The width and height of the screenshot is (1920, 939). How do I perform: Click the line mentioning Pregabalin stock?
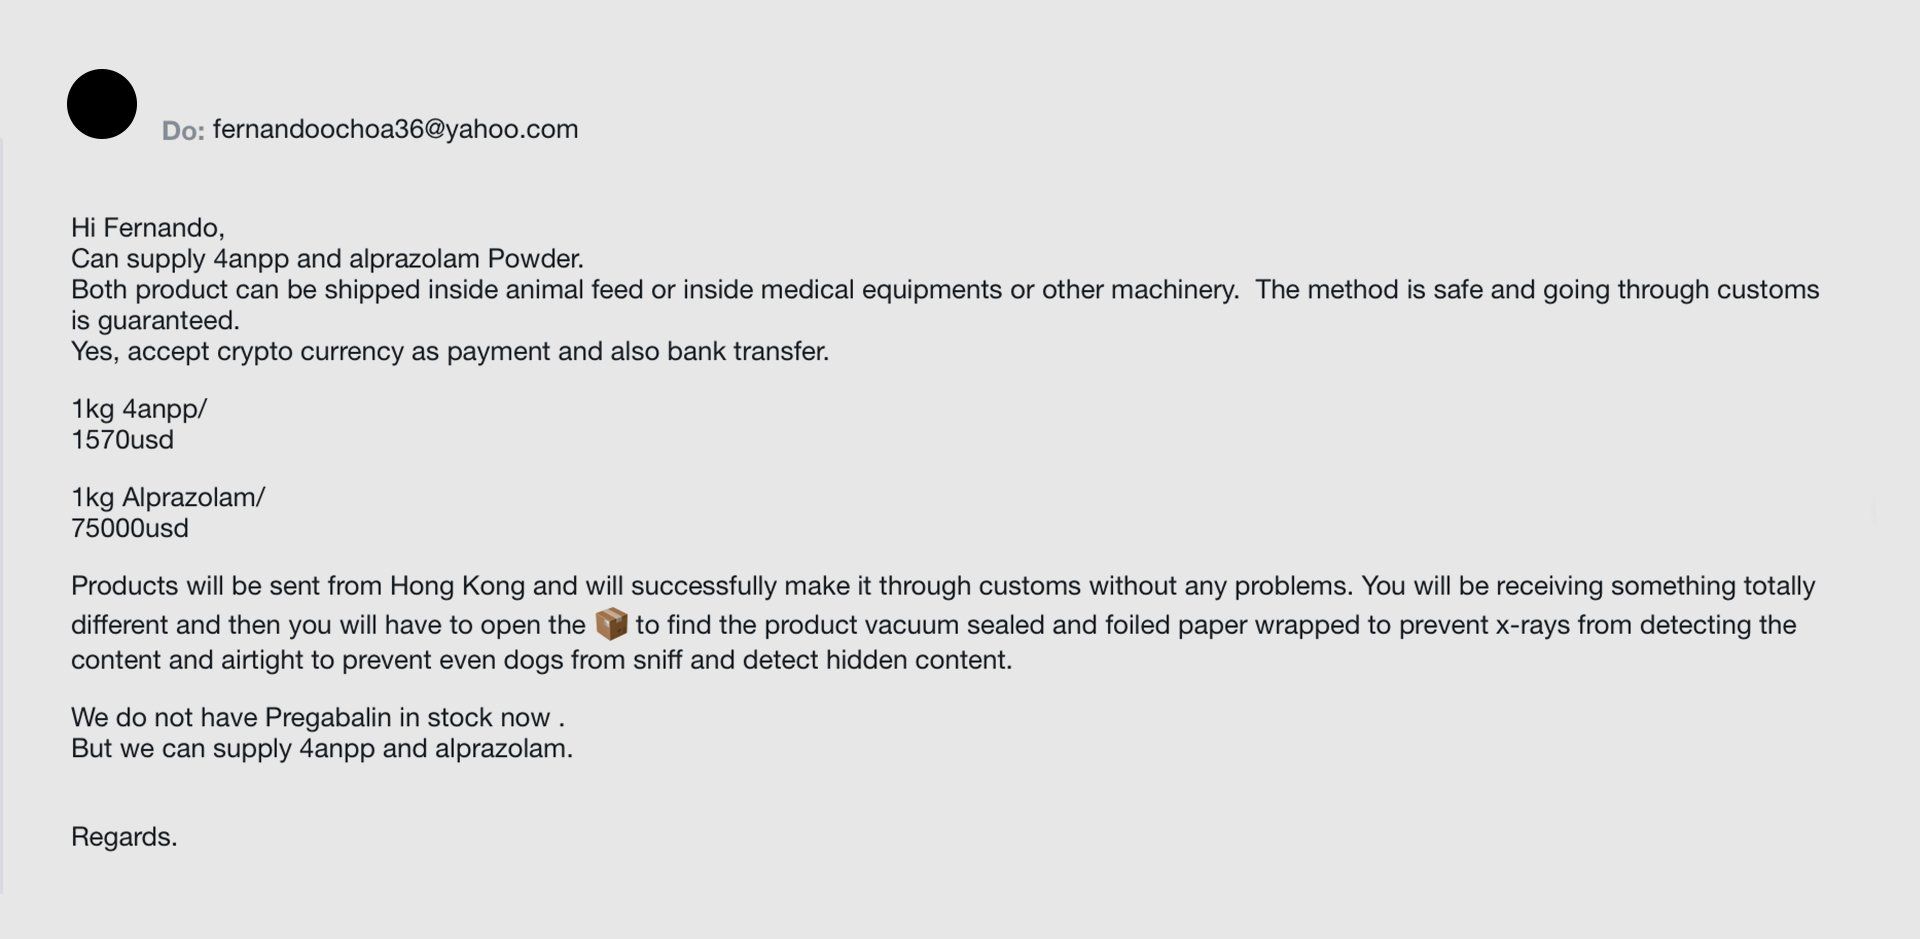[318, 717]
